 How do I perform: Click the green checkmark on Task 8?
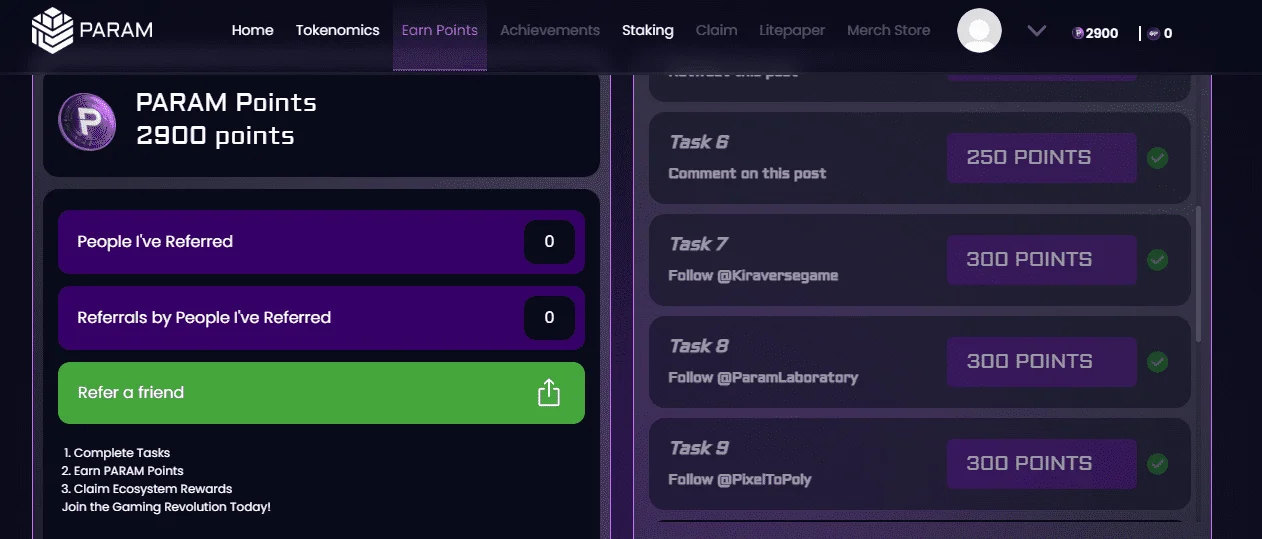tap(1157, 362)
